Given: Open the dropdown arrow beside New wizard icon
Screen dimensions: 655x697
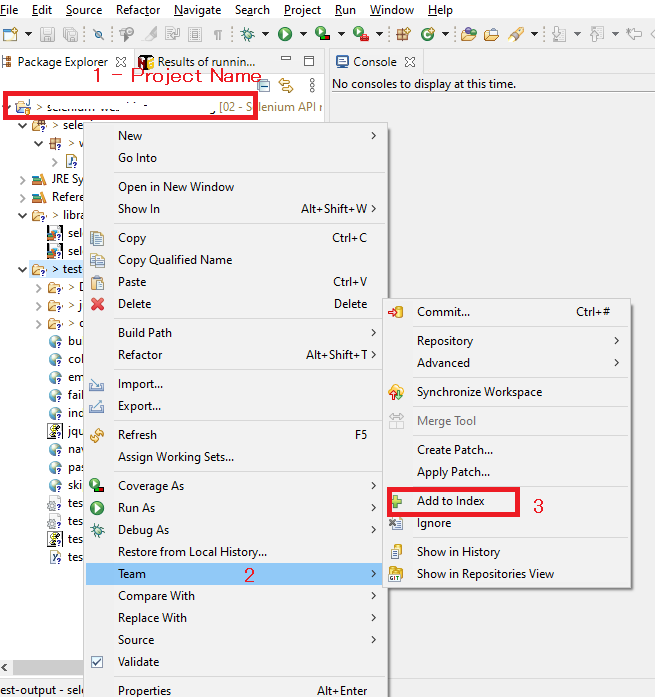Looking at the screenshot, I should [x=28, y=34].
